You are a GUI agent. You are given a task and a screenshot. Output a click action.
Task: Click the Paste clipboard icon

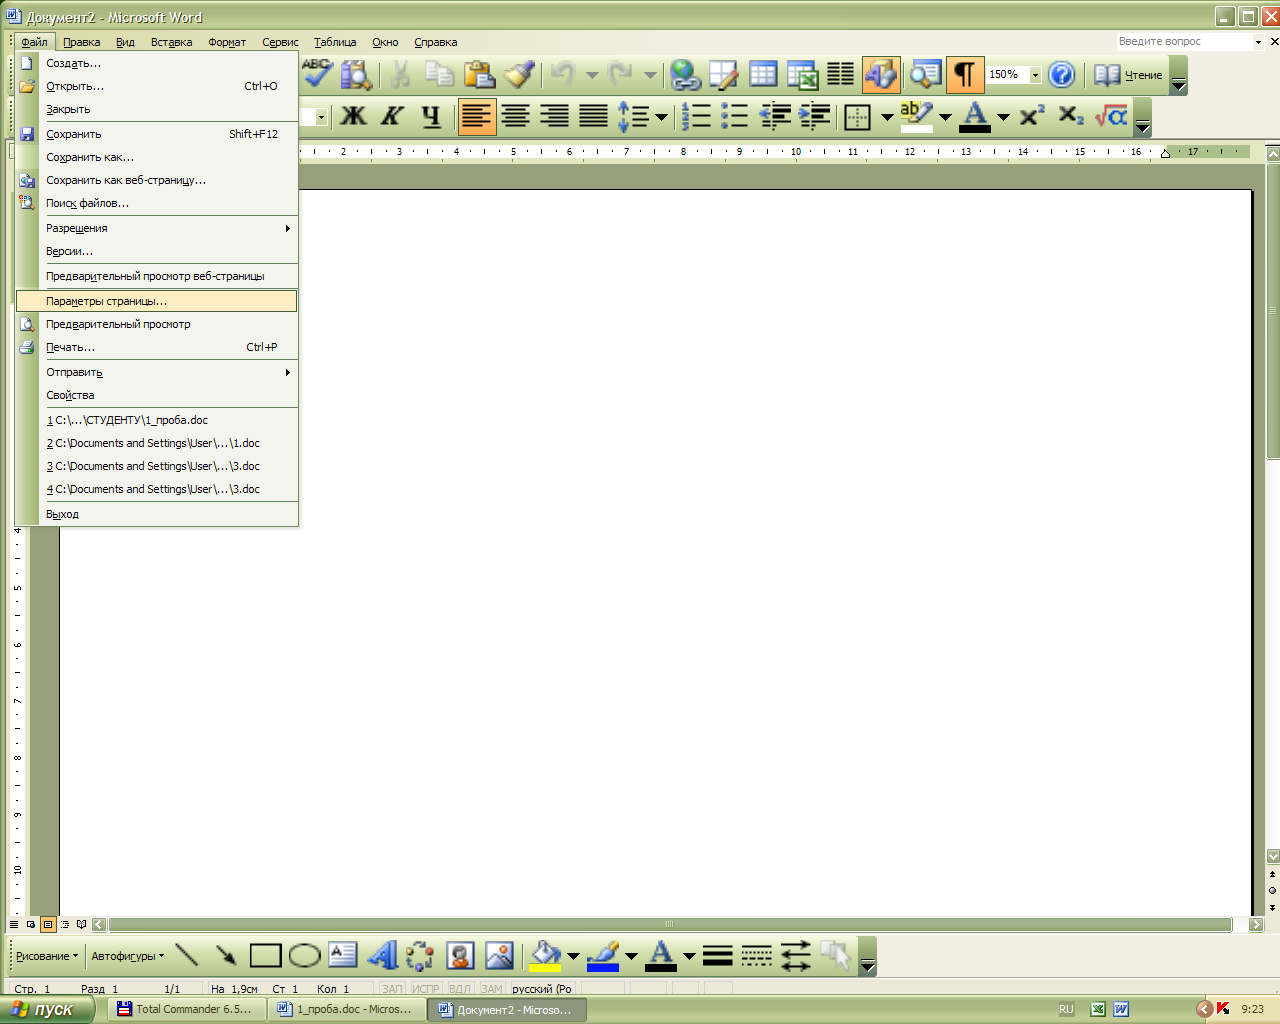pos(479,74)
